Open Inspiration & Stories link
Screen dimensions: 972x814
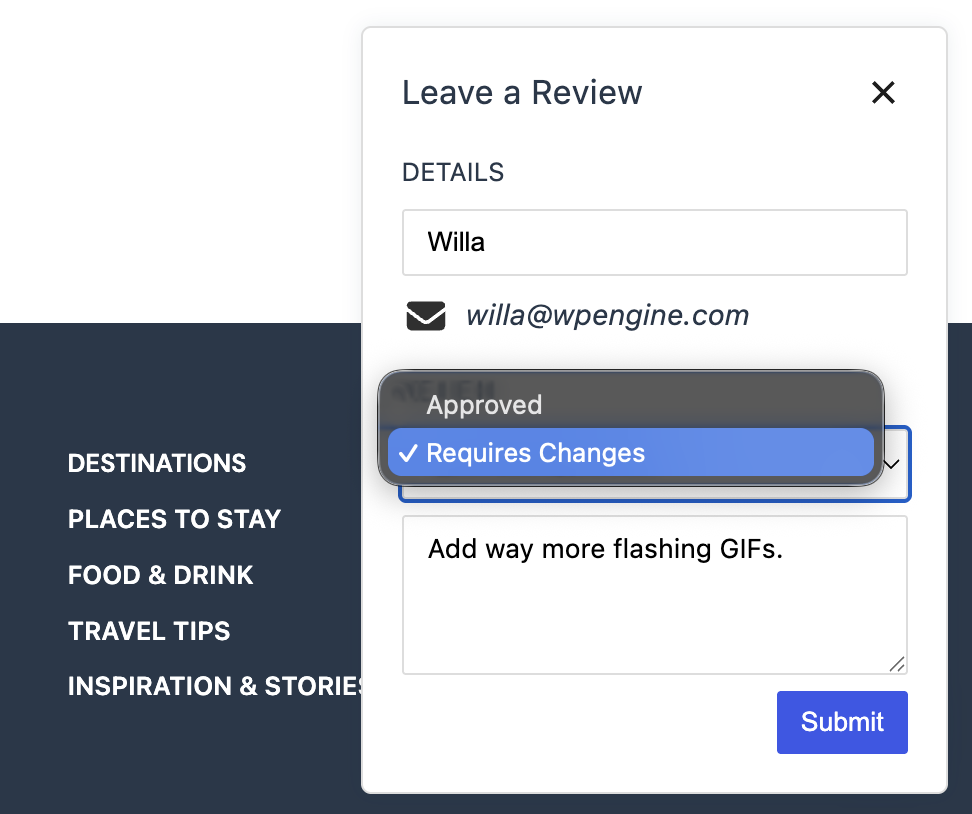pyautogui.click(x=214, y=686)
